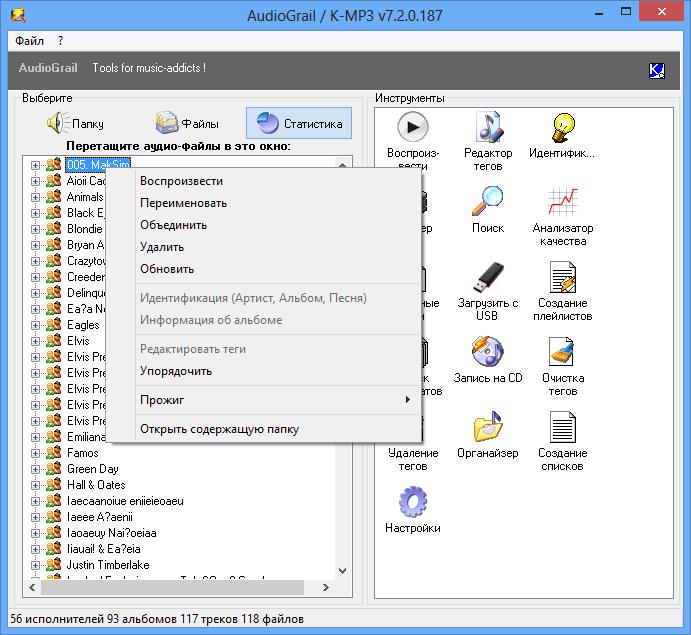Image resolution: width=691 pixels, height=635 pixels.
Task: Open the ? help menu
Action: [x=60, y=41]
